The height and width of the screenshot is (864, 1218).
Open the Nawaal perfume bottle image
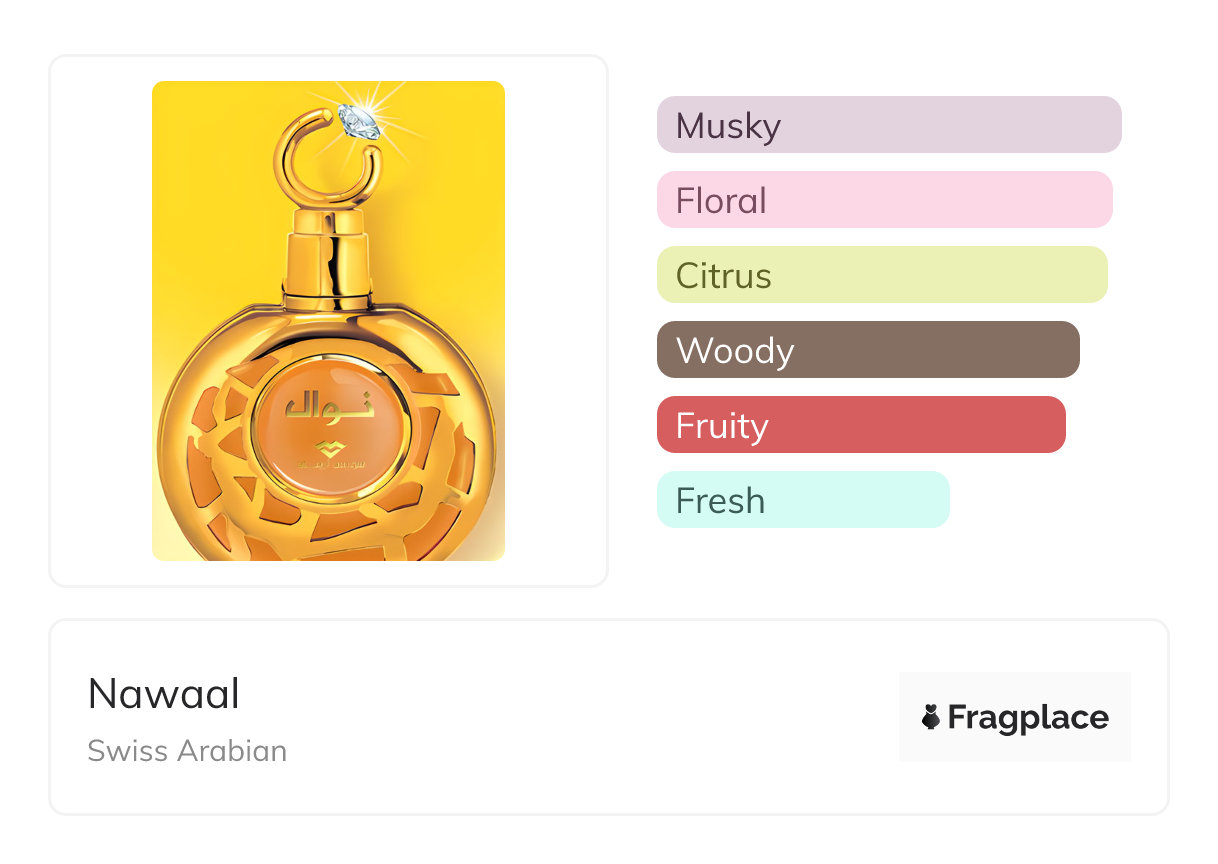[x=328, y=320]
